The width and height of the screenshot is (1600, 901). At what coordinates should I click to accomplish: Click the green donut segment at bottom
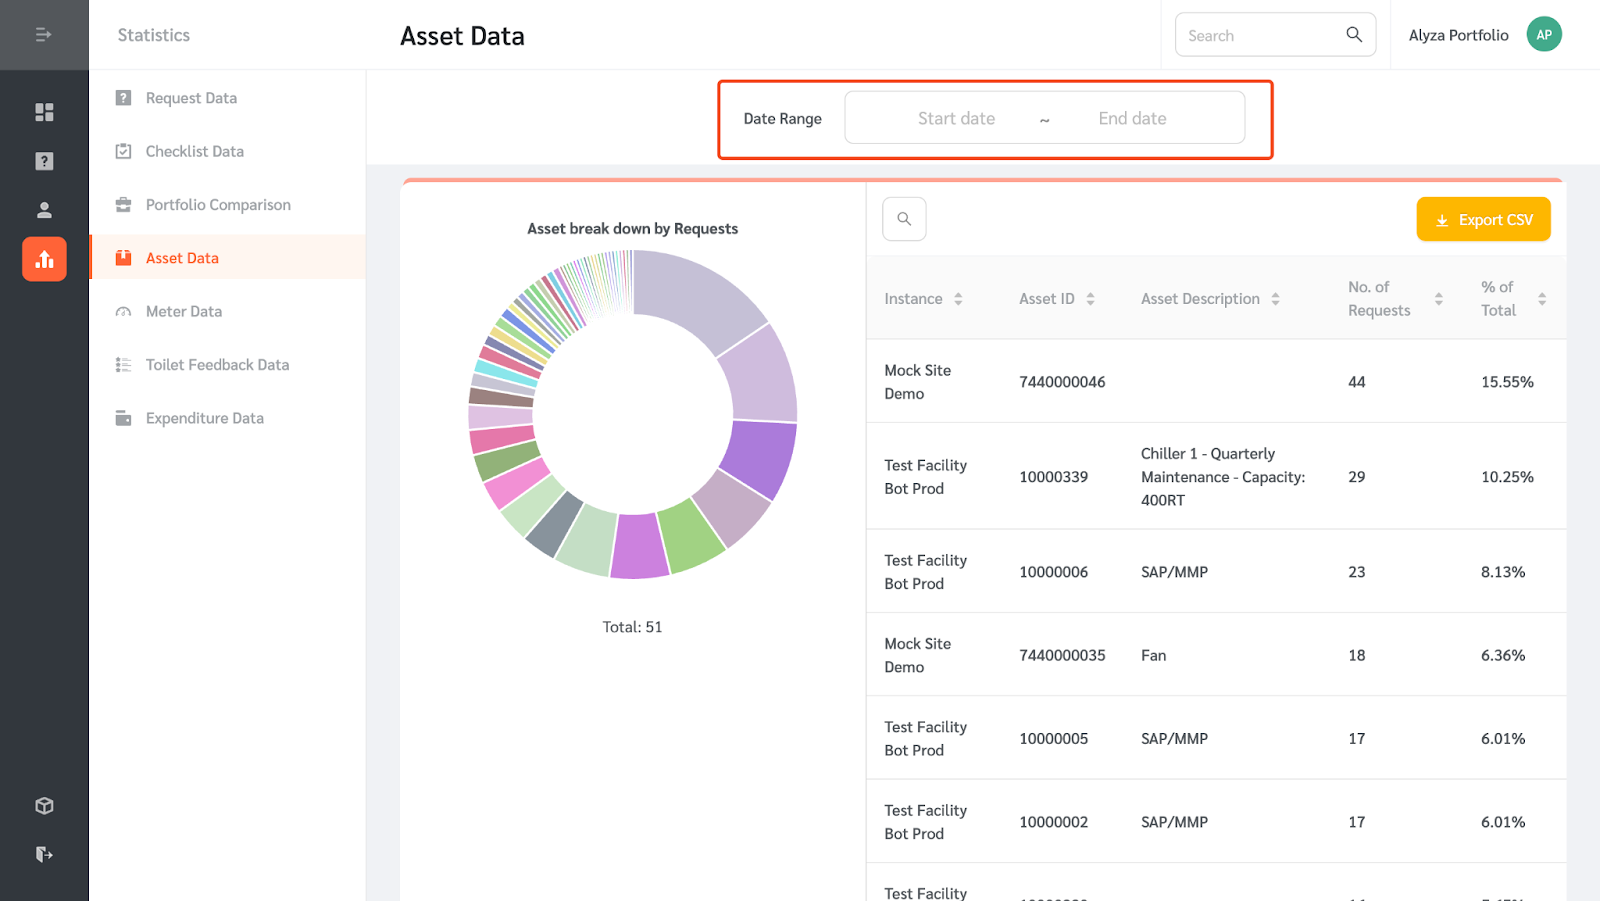(690, 538)
